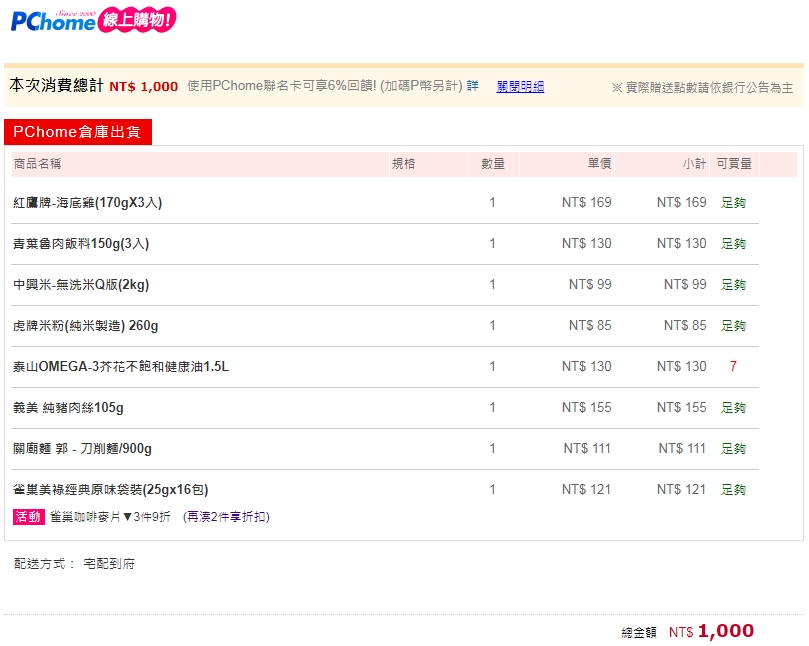Open the 雀巢咖啡麥片▼3件9折 promotion
Image resolution: width=809 pixels, height=646 pixels.
(110, 516)
